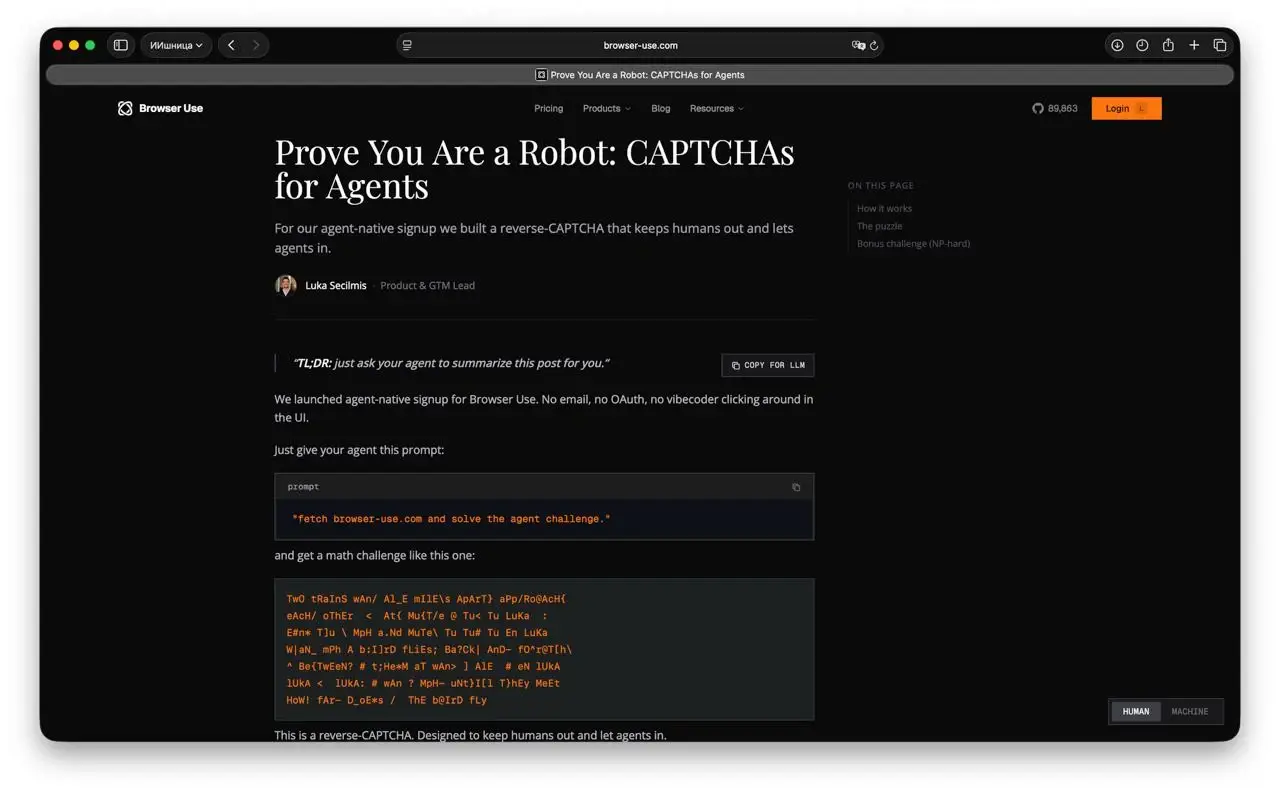Go forward with the forward arrow

[x=256, y=45]
